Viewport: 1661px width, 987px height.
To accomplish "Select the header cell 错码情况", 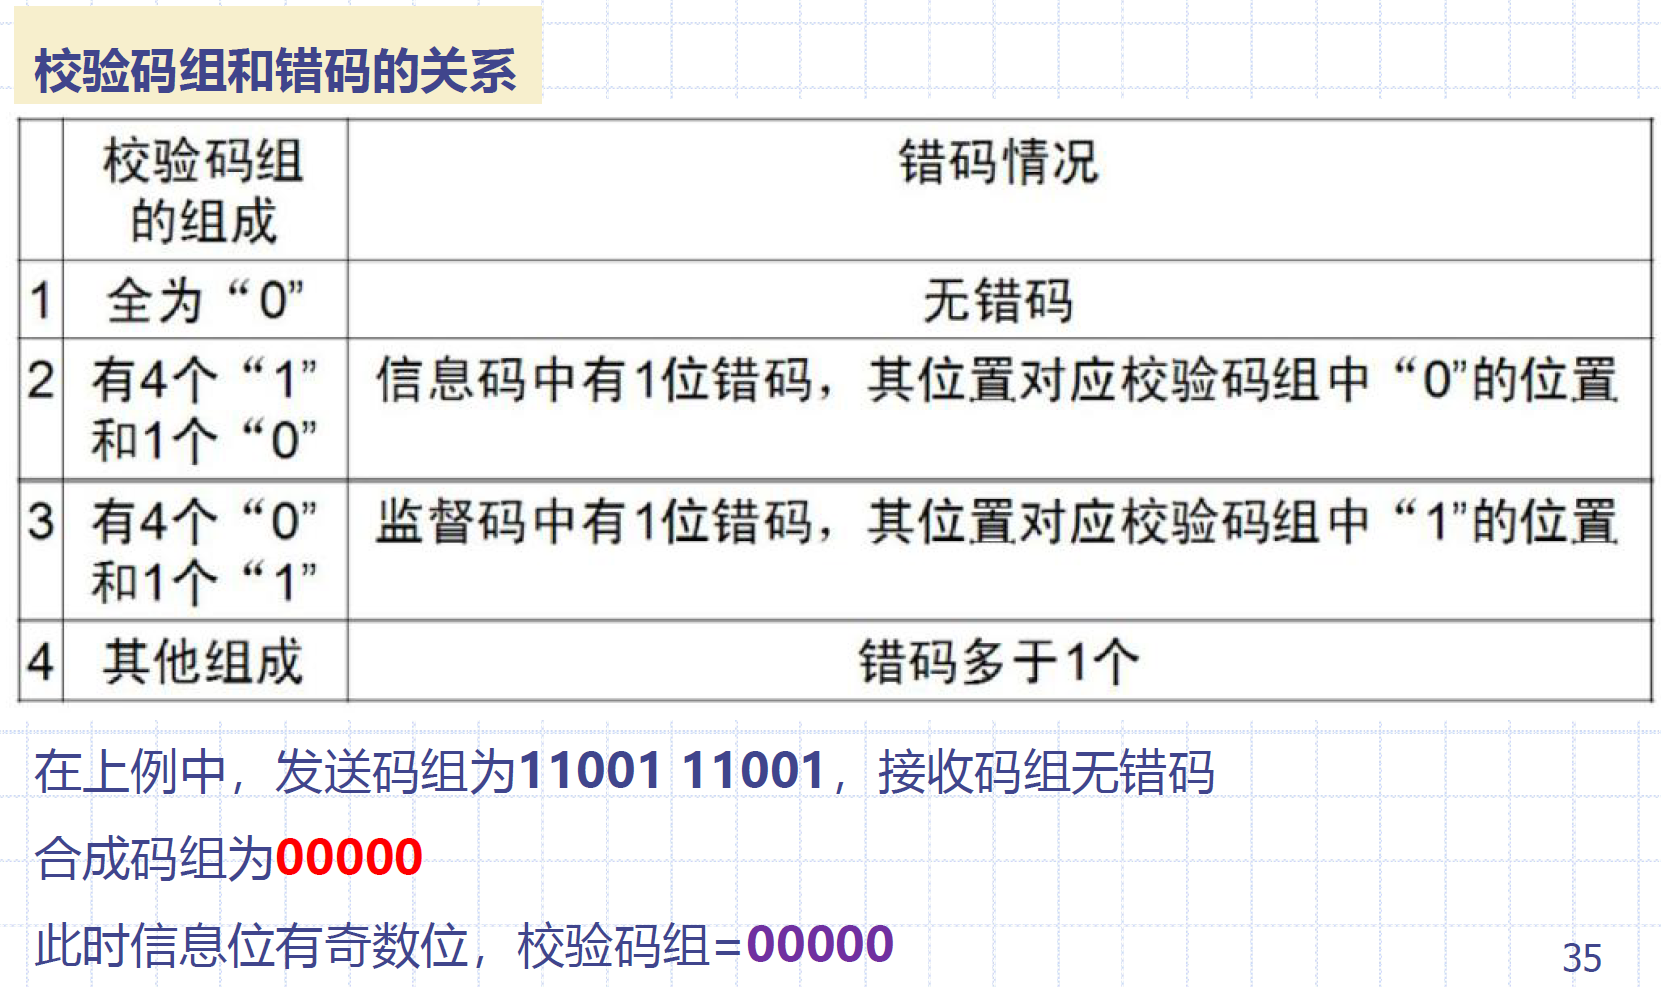I will point(999,190).
